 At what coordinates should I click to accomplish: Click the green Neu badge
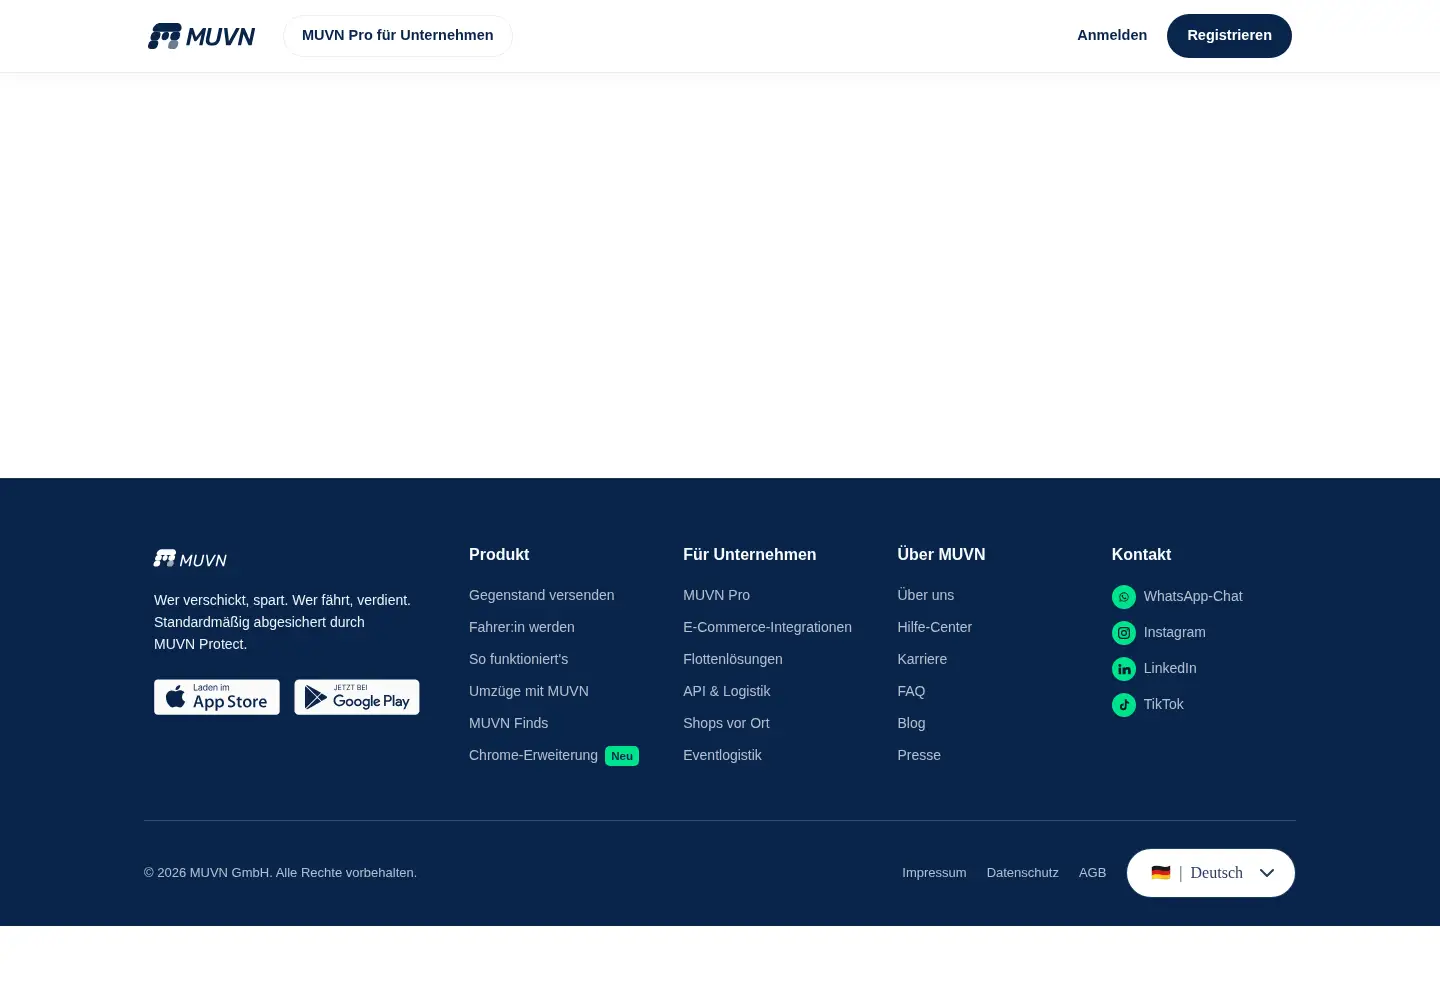click(622, 756)
